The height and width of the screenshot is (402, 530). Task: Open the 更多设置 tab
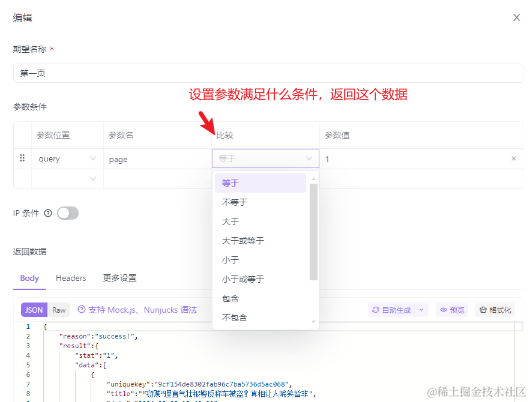tap(120, 278)
